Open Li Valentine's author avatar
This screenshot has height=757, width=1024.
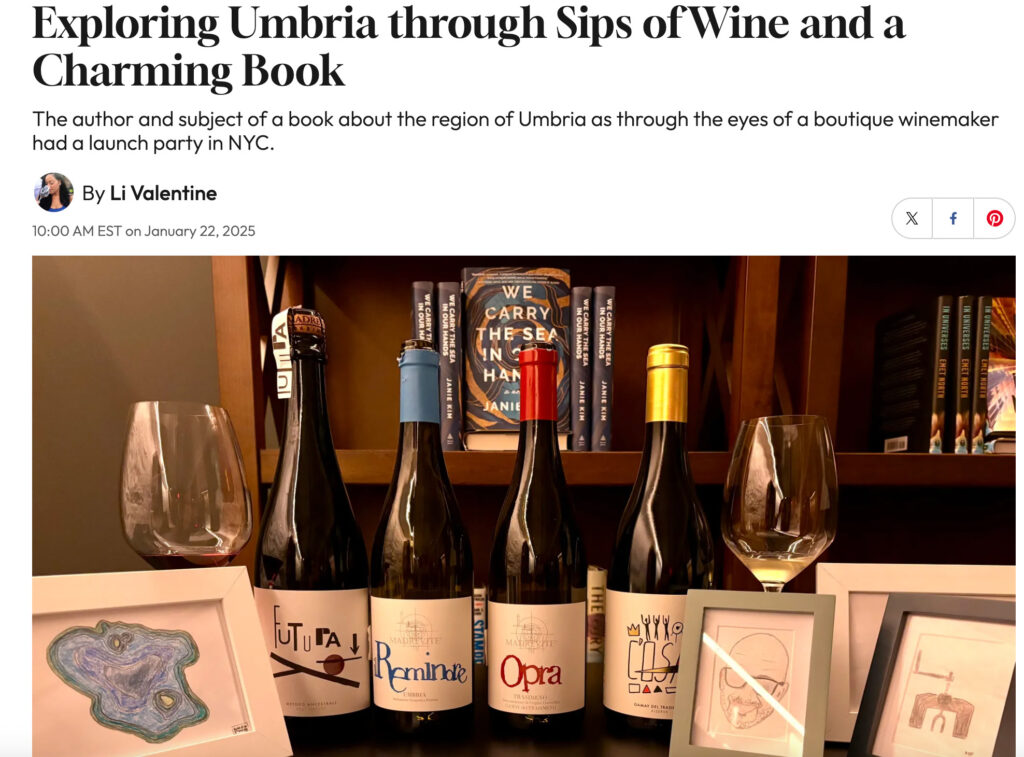53,193
